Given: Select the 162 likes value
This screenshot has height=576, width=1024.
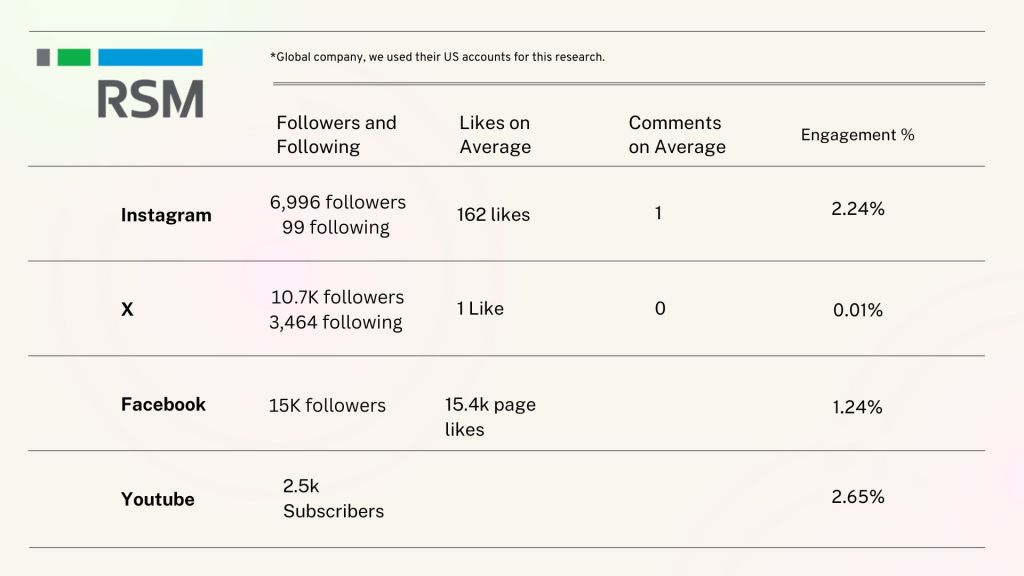Looking at the screenshot, I should click(x=493, y=214).
